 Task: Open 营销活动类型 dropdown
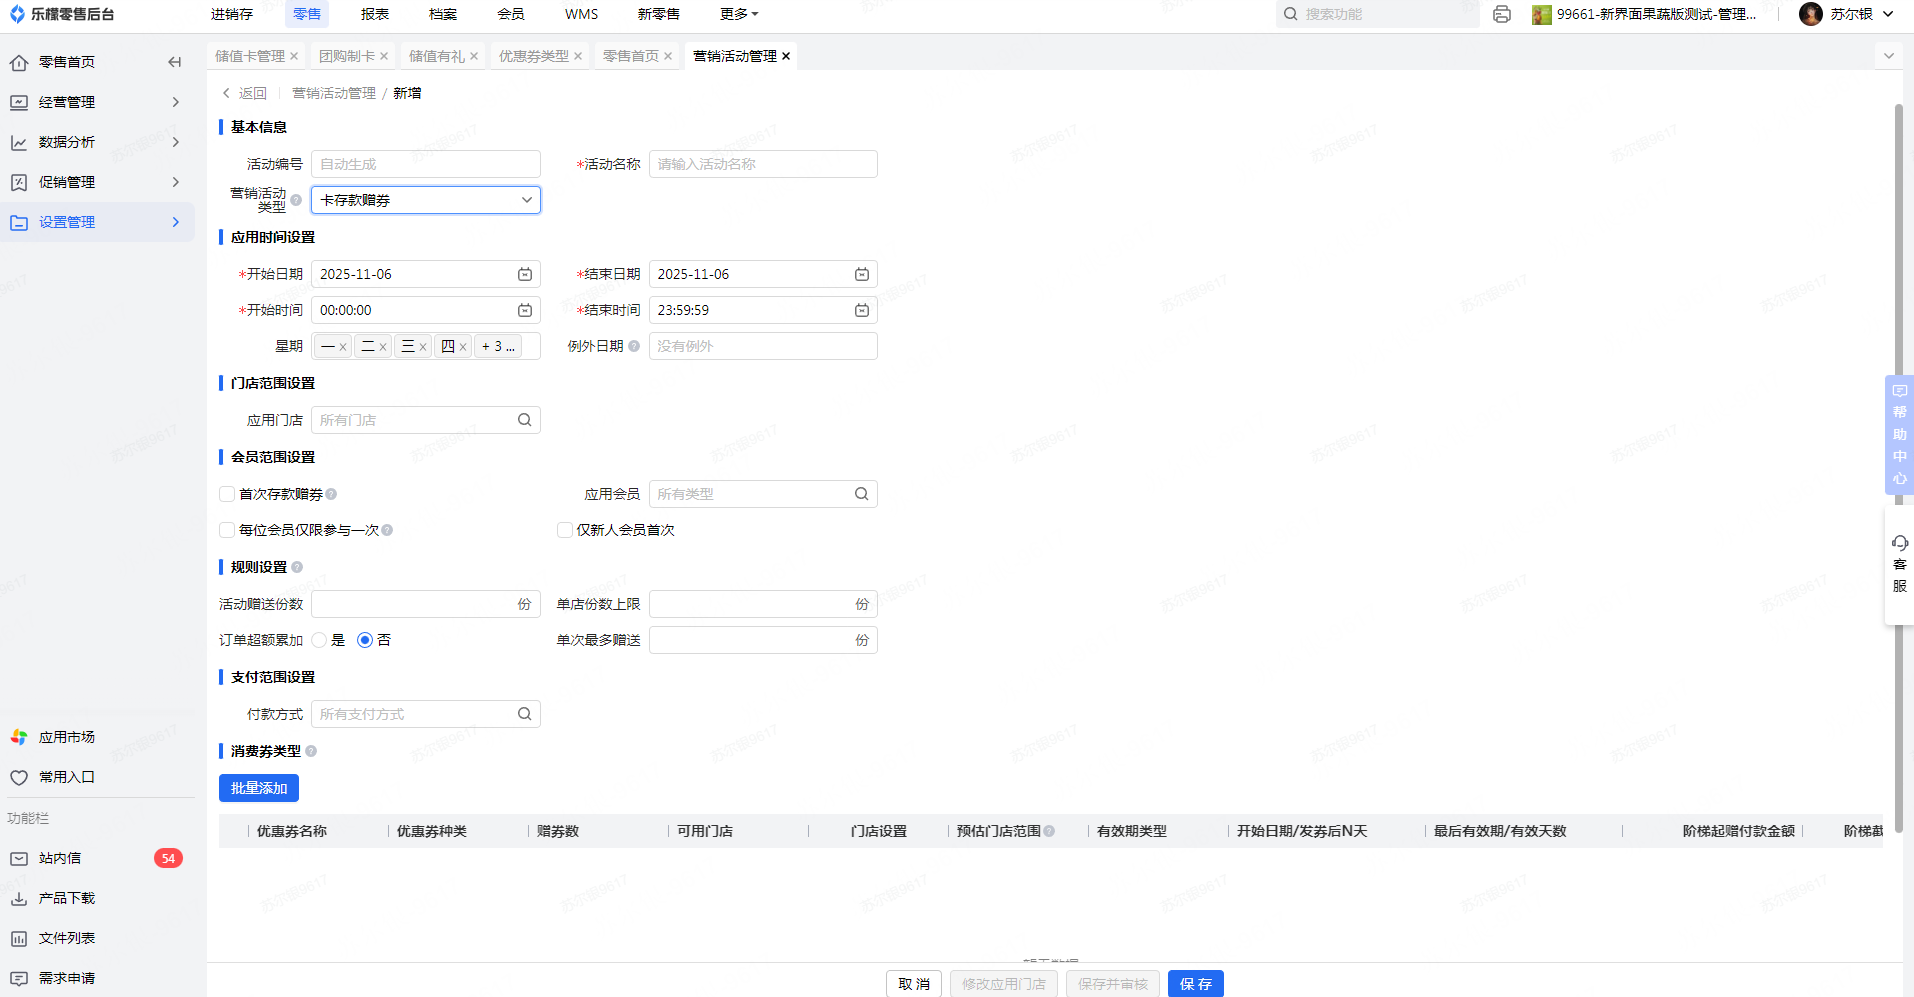[425, 200]
